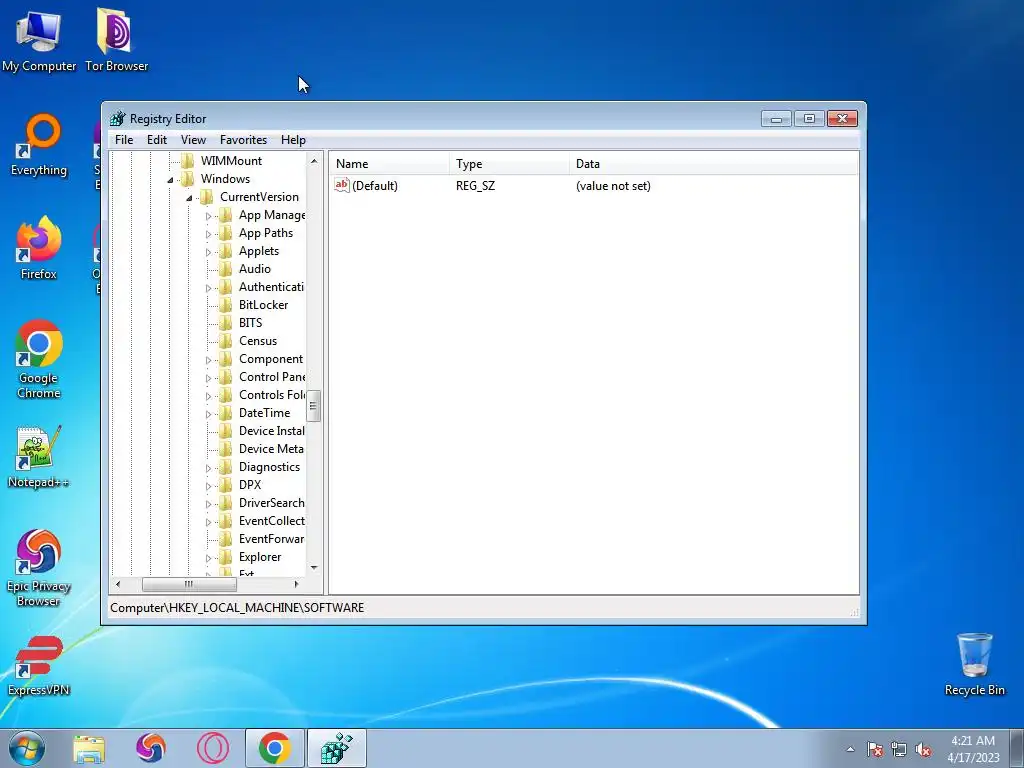Click the CurrentVersion folder icon

tap(206, 197)
